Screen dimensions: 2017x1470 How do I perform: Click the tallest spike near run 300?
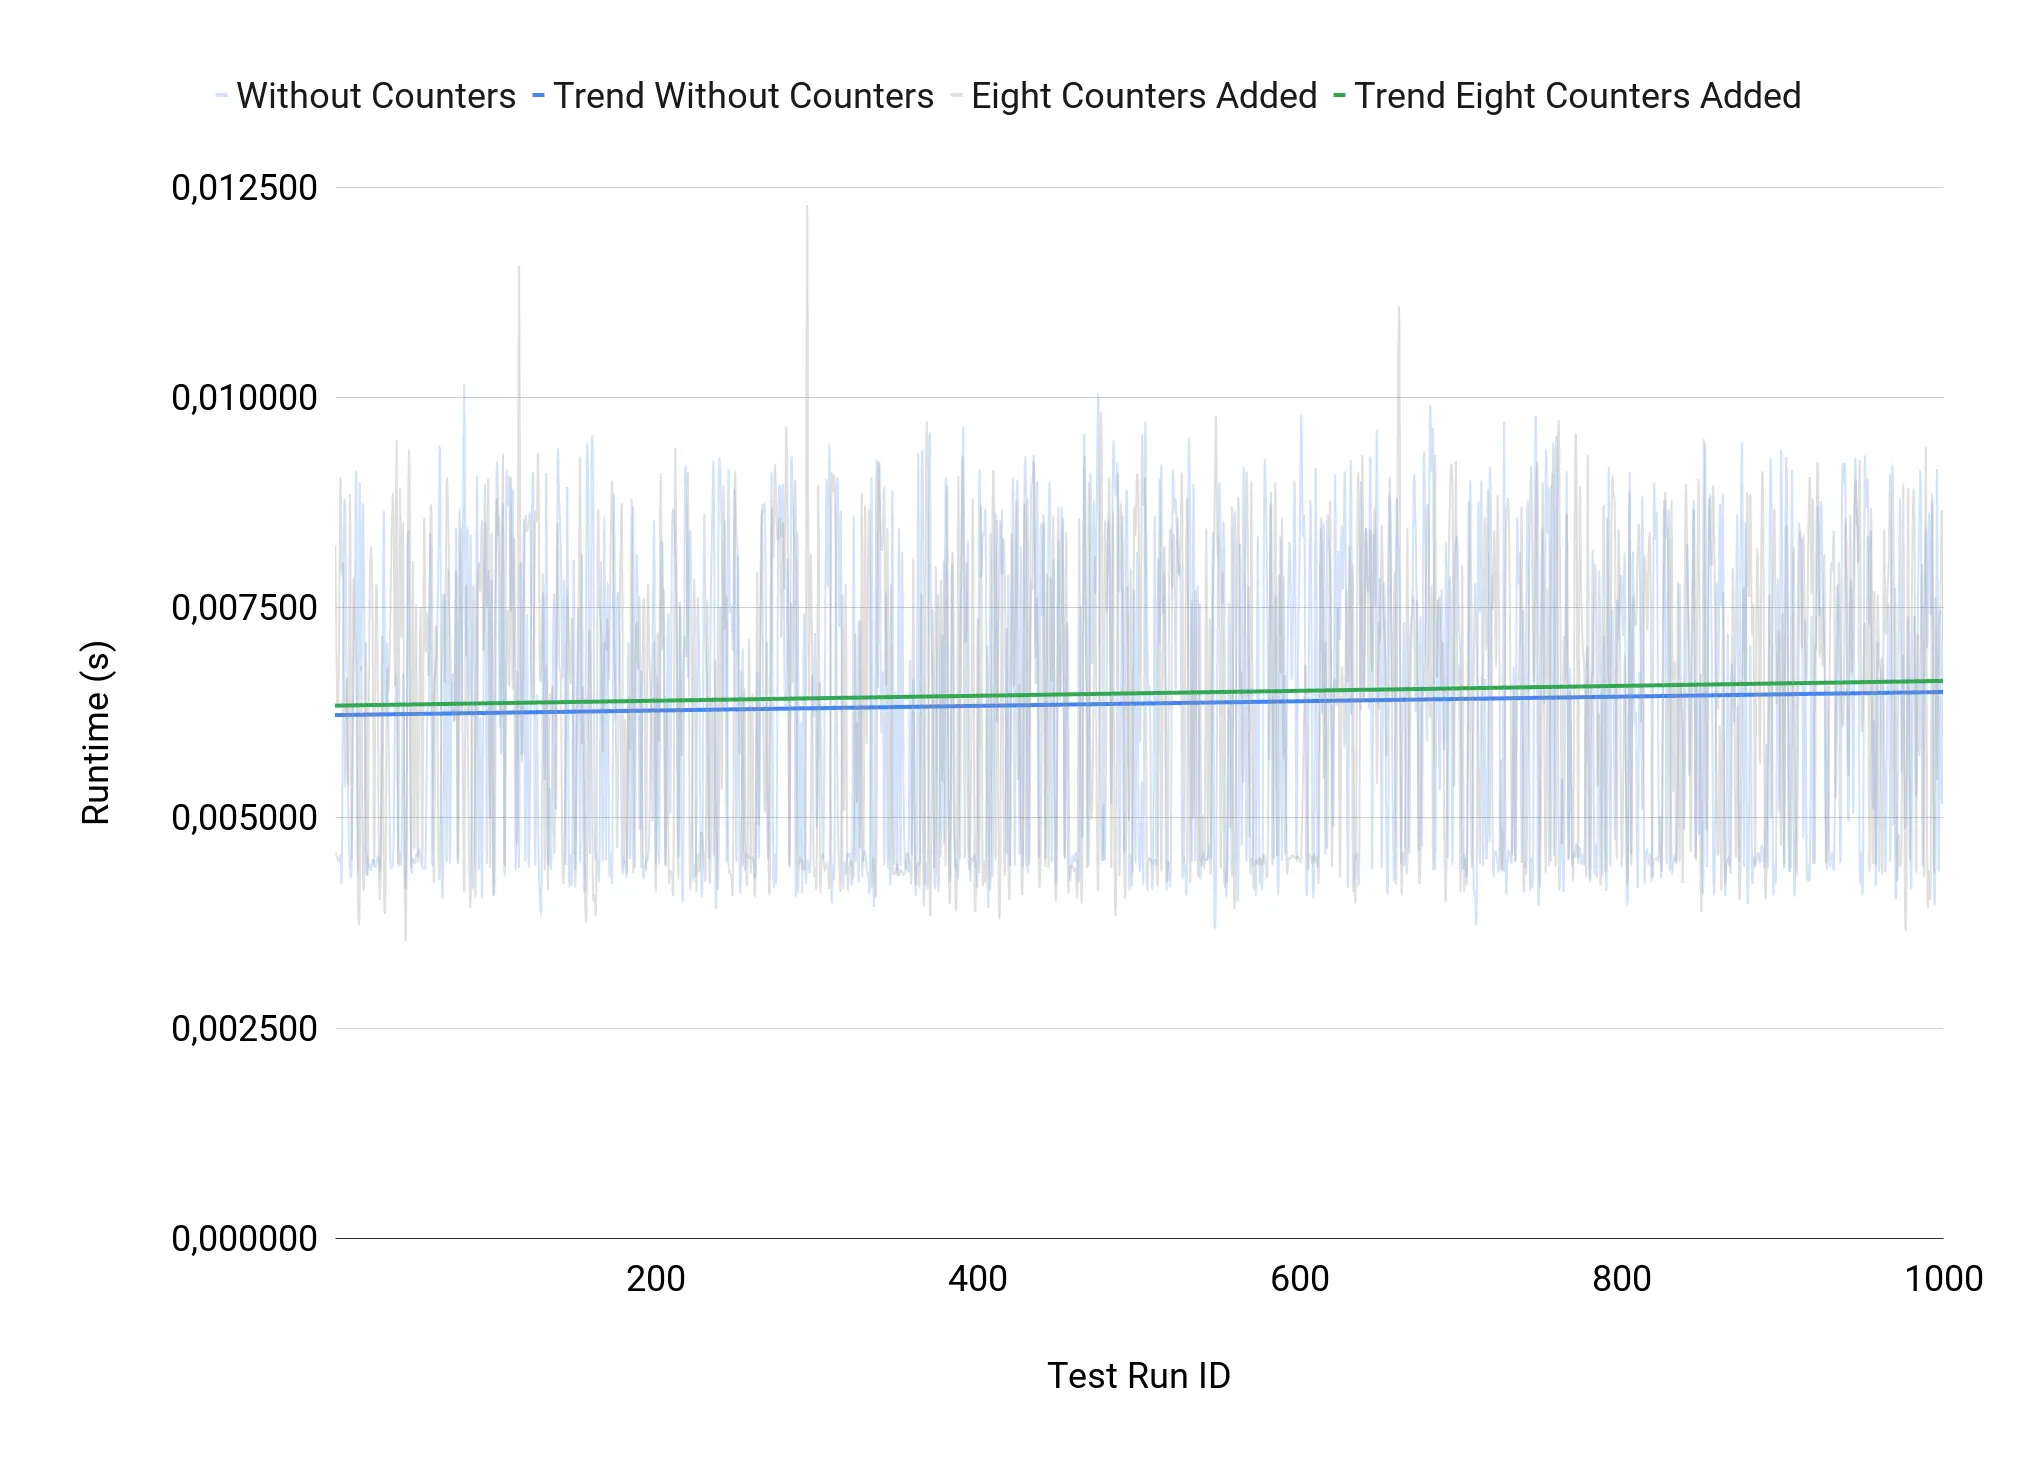pos(807,212)
